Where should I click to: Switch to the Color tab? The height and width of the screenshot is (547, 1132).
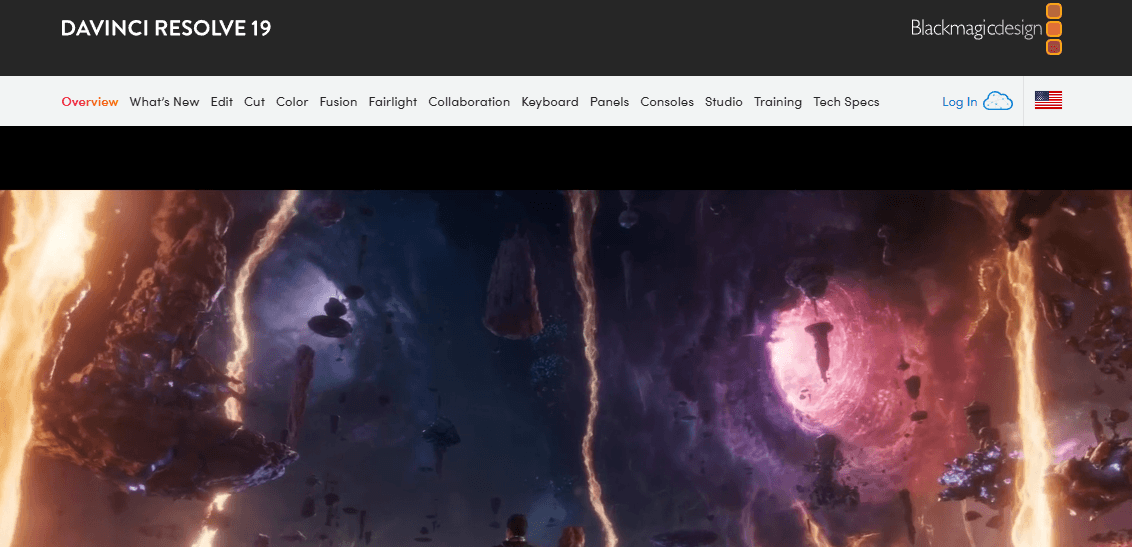(292, 102)
